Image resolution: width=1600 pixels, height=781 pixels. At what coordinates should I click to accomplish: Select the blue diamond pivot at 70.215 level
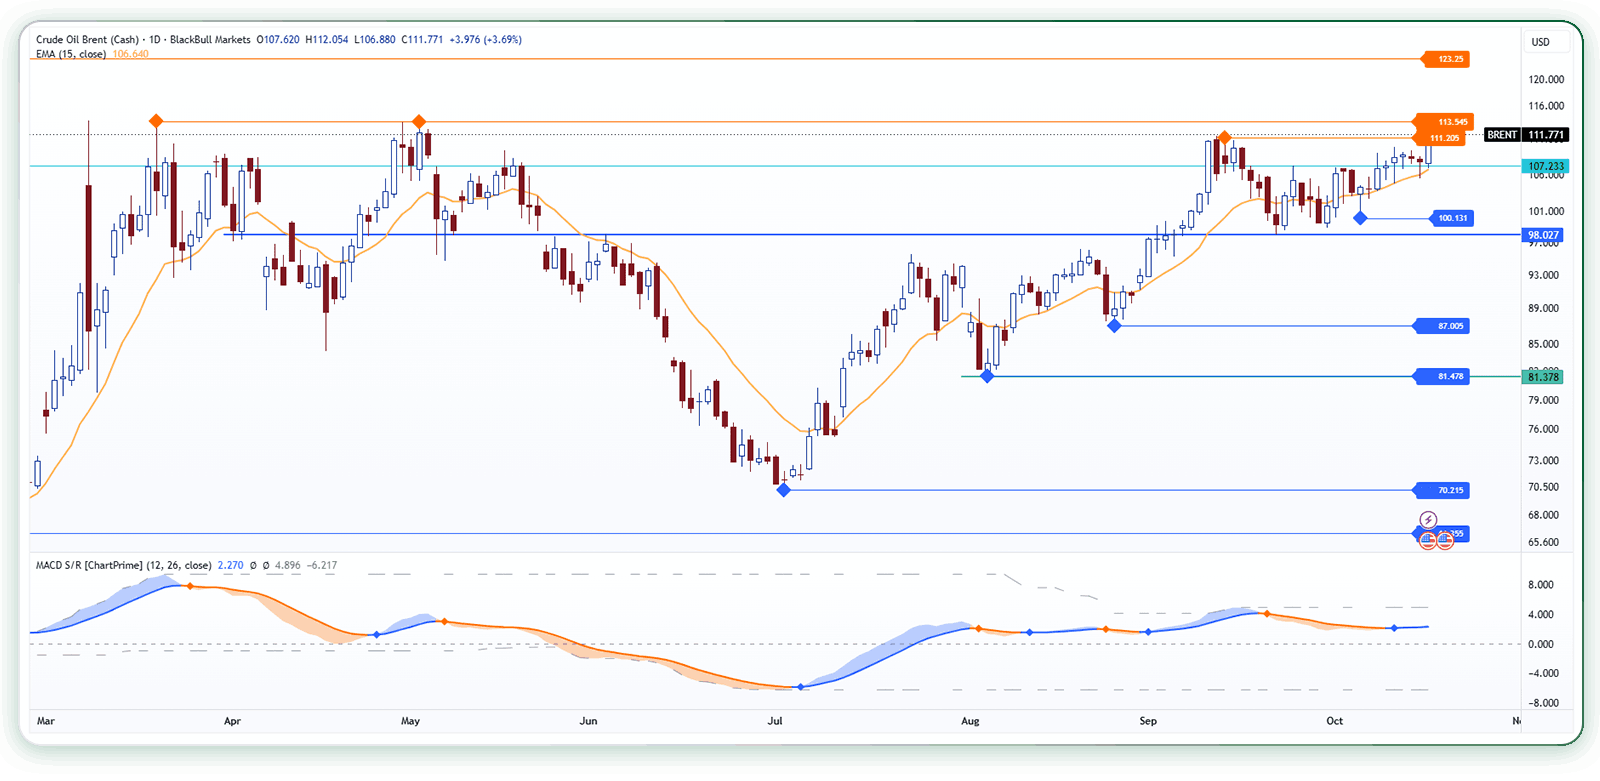[784, 490]
